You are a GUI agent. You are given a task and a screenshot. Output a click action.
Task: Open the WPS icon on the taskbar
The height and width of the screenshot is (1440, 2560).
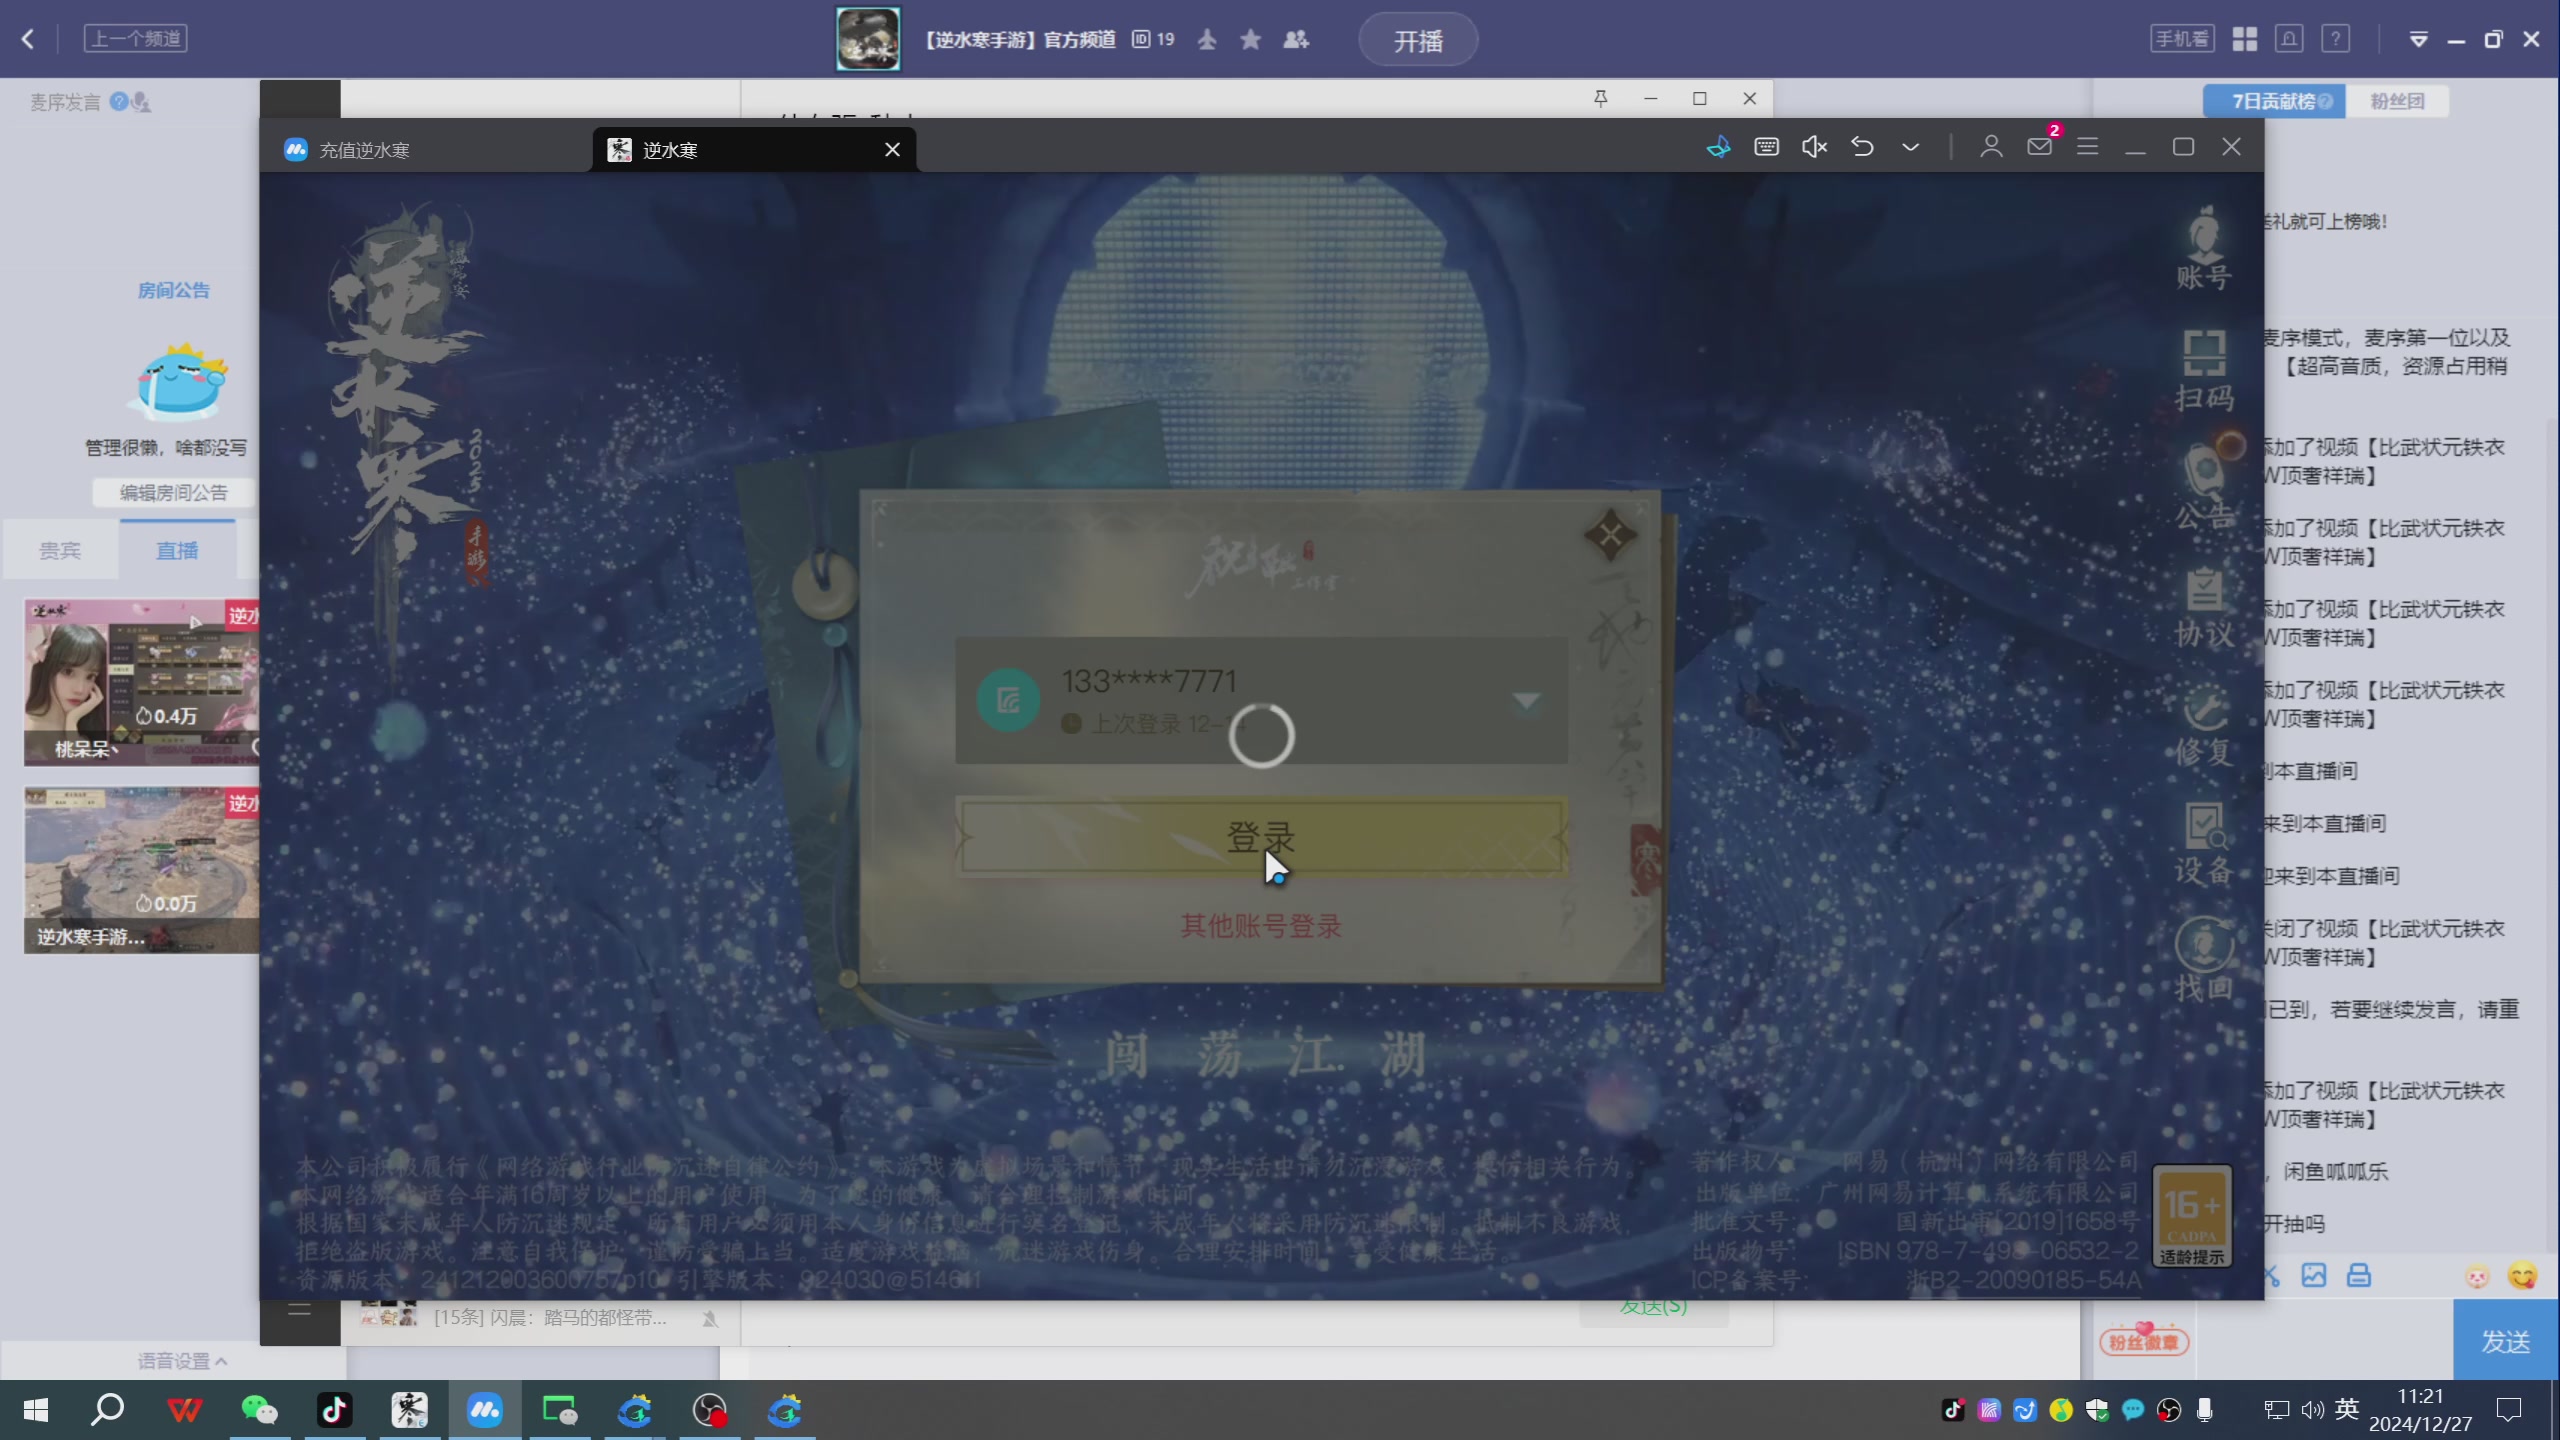[x=184, y=1410]
